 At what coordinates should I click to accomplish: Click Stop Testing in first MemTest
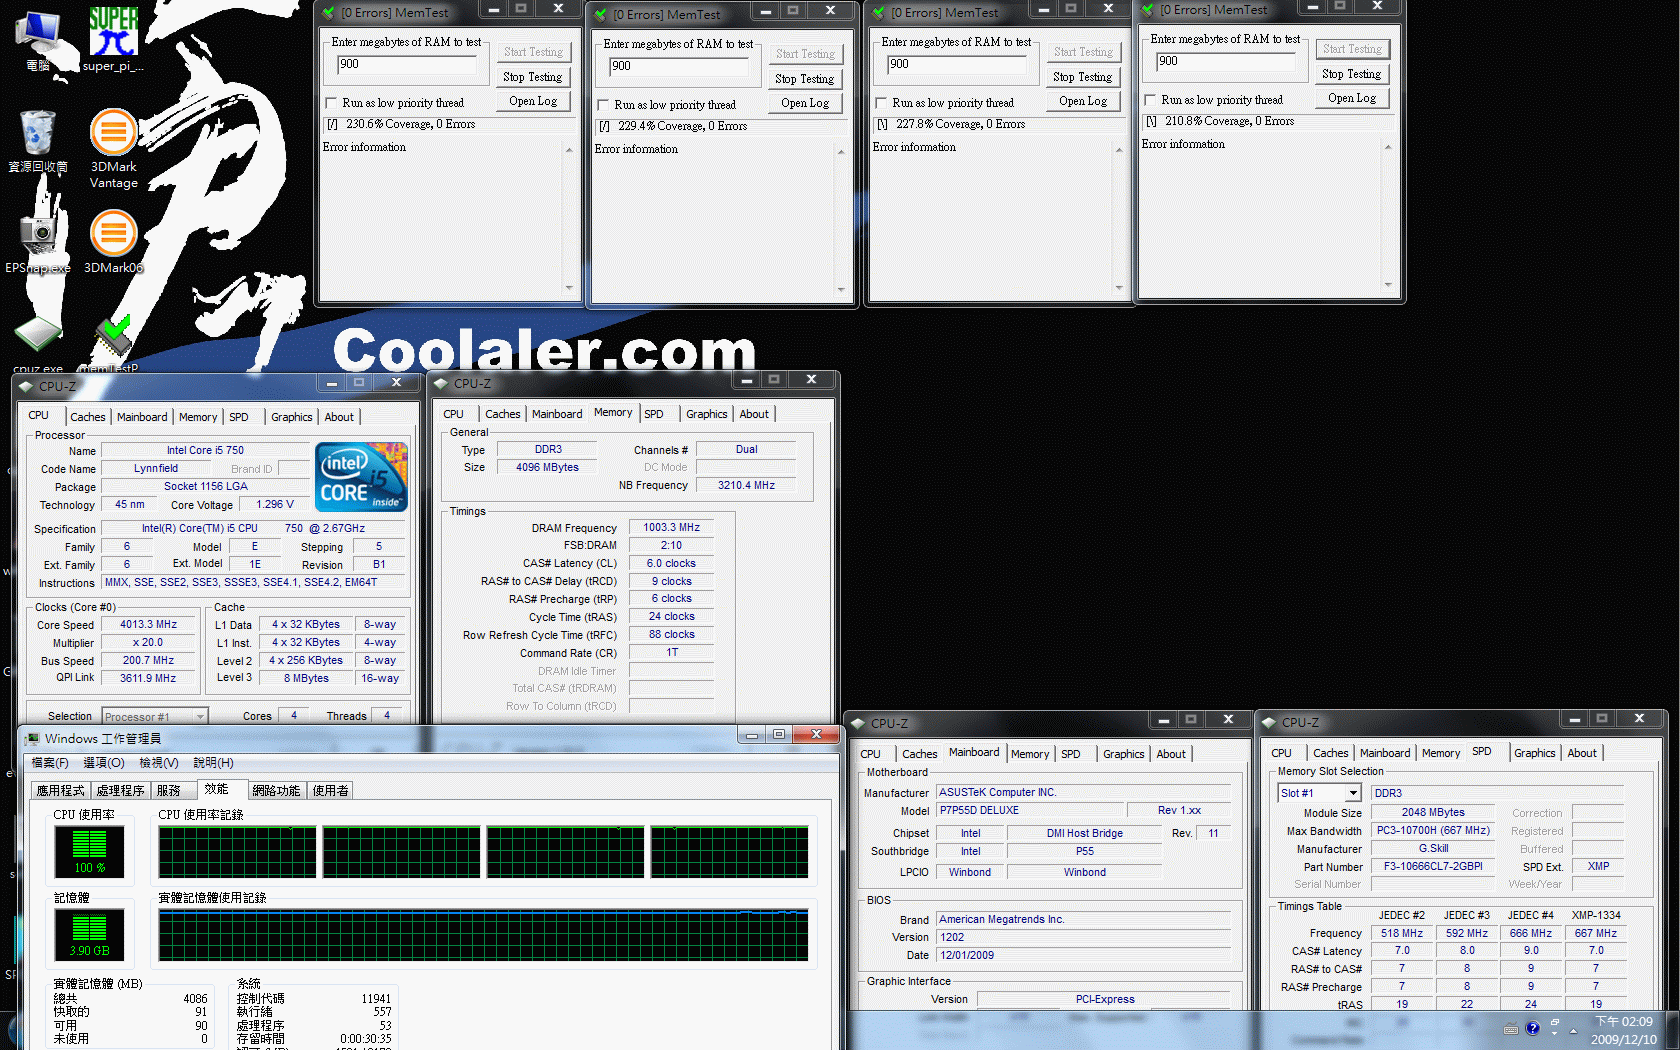[533, 77]
